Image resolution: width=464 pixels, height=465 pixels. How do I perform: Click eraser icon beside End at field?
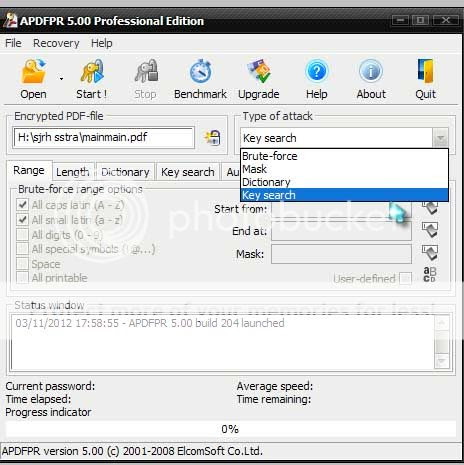(x=430, y=230)
